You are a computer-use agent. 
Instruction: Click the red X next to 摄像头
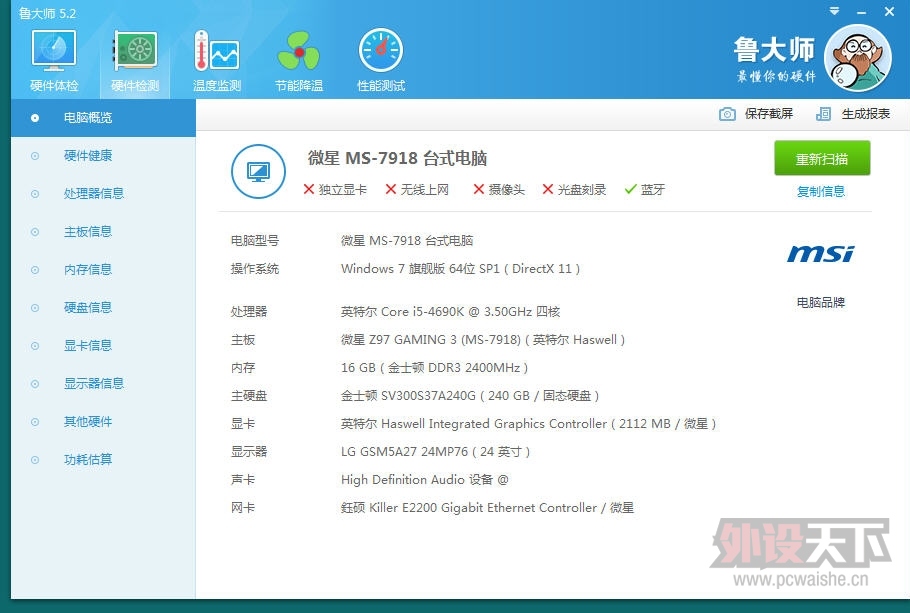[x=478, y=189]
